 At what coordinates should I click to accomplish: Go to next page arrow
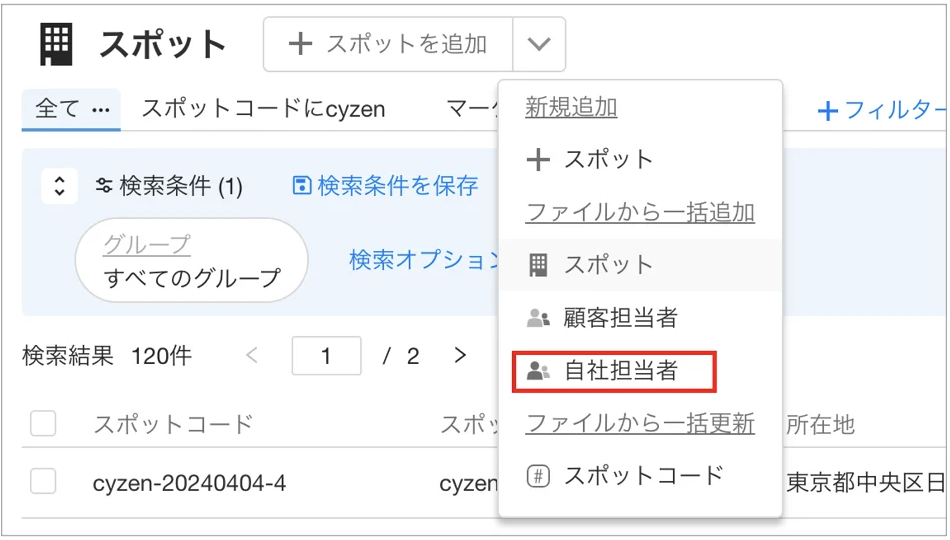pyautogui.click(x=460, y=355)
